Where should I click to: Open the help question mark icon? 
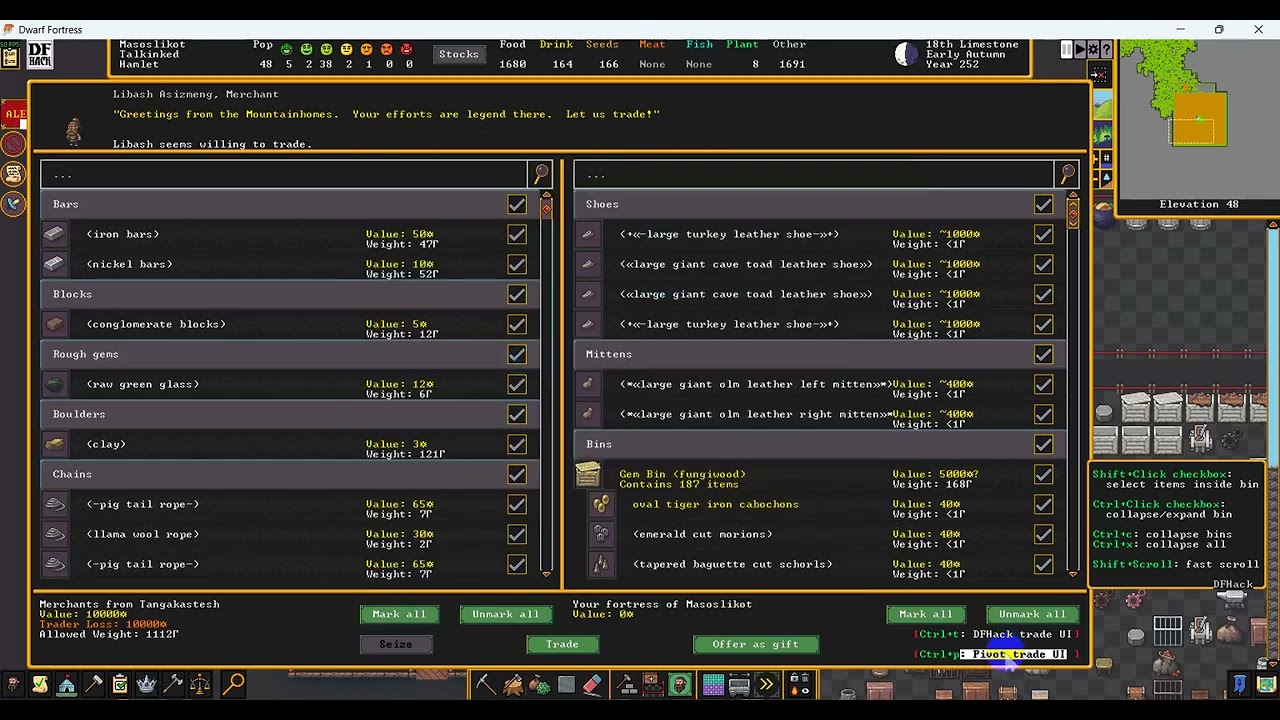(x=1107, y=50)
